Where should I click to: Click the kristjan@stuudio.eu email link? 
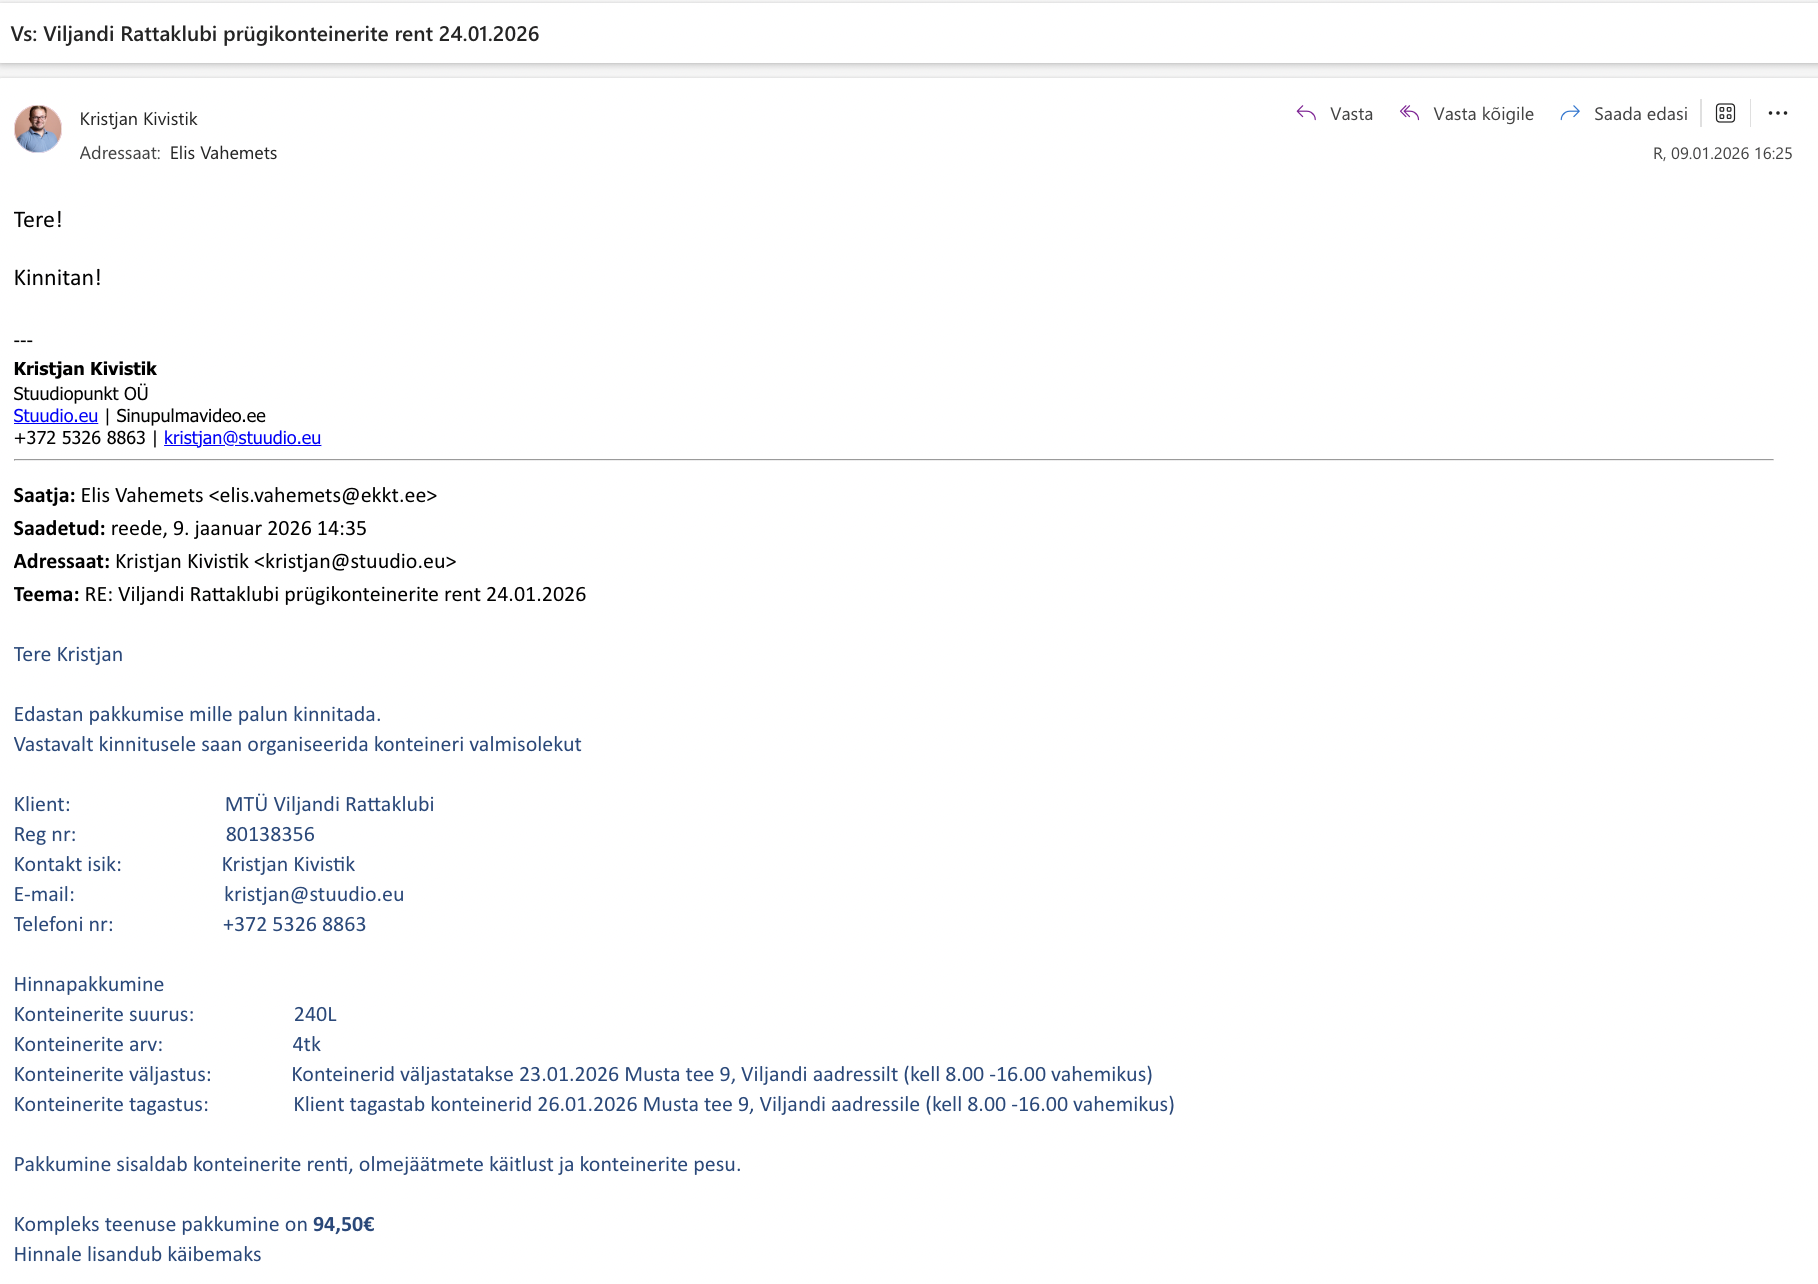click(242, 438)
